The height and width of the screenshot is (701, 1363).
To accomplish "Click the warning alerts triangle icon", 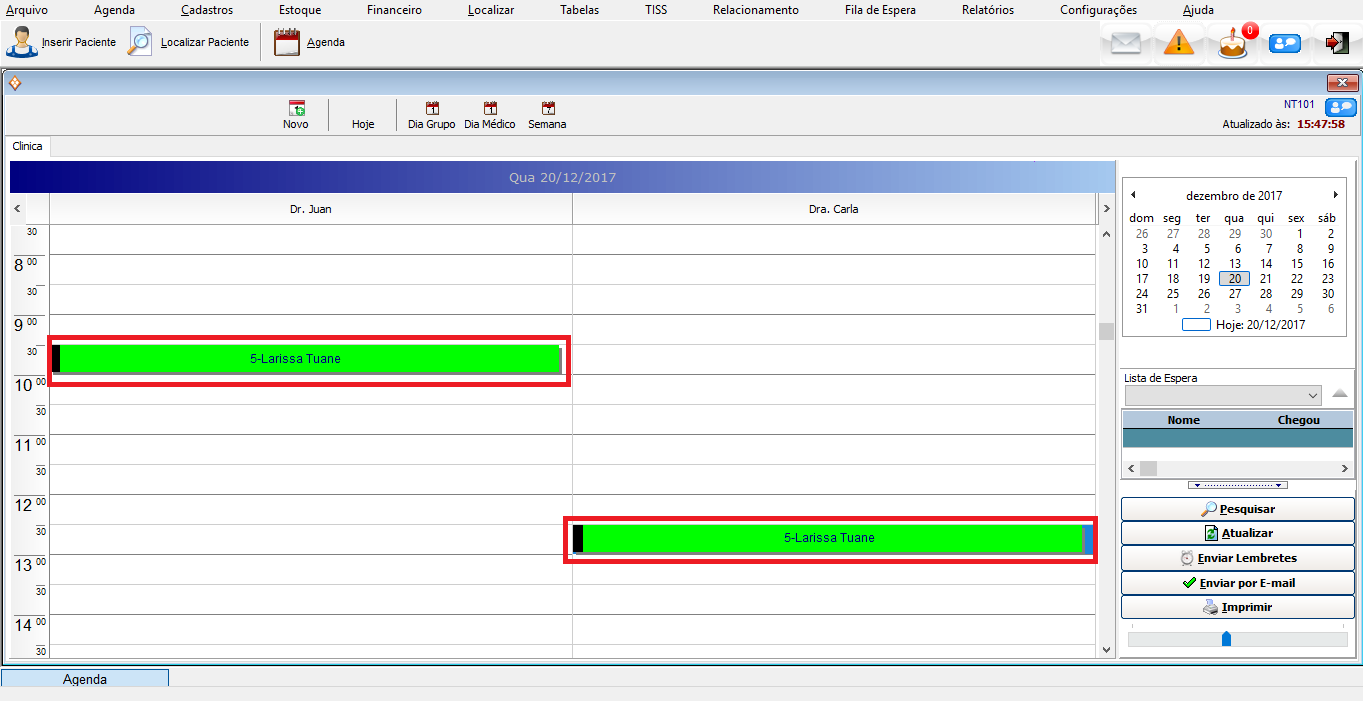I will (x=1179, y=44).
